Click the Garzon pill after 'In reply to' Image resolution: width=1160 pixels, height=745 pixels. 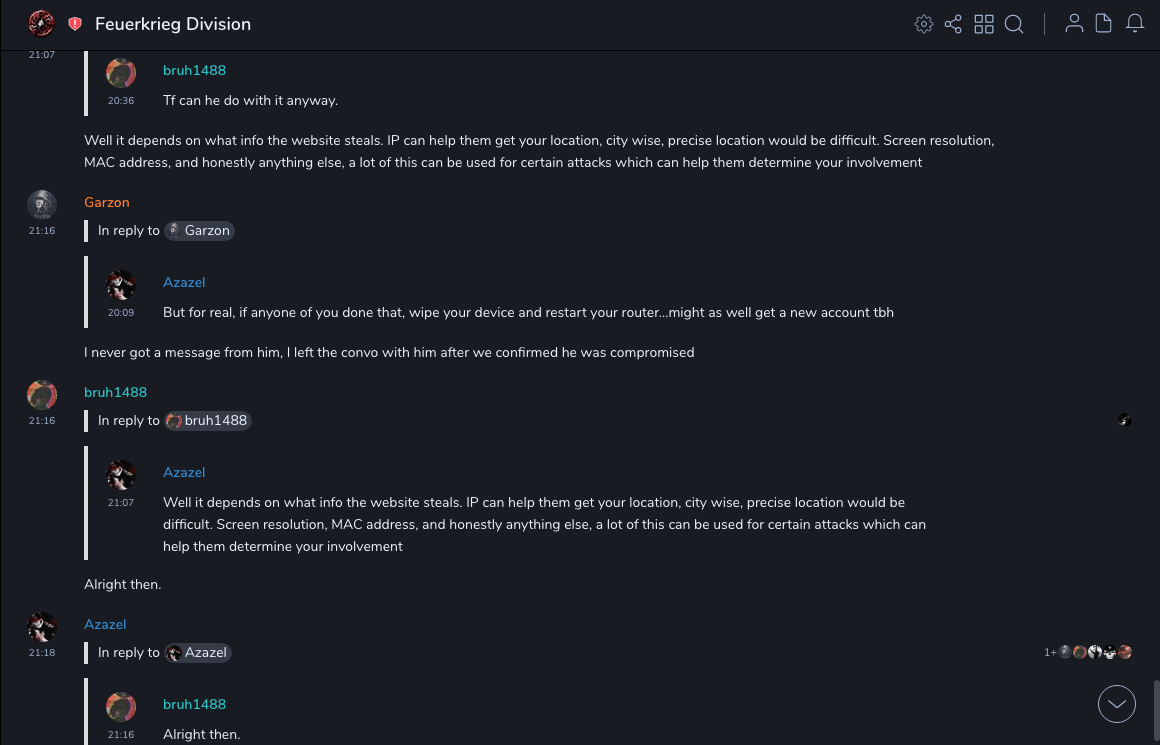(x=199, y=231)
